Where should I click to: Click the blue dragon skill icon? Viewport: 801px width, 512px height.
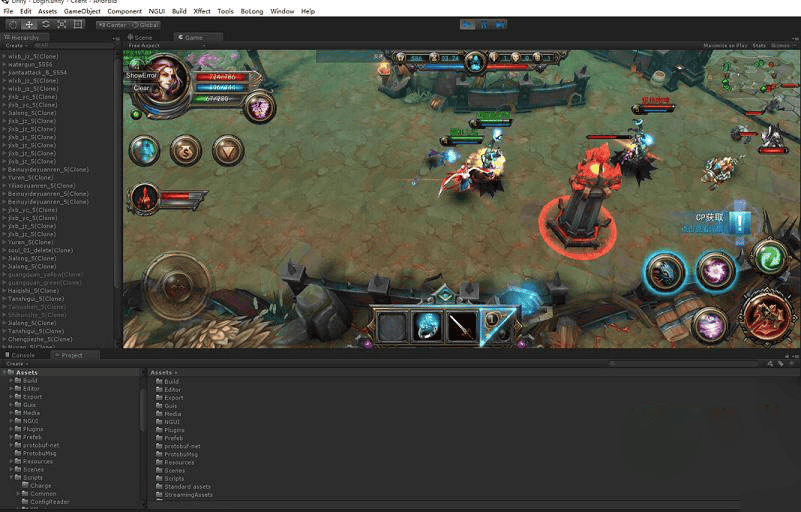point(665,272)
